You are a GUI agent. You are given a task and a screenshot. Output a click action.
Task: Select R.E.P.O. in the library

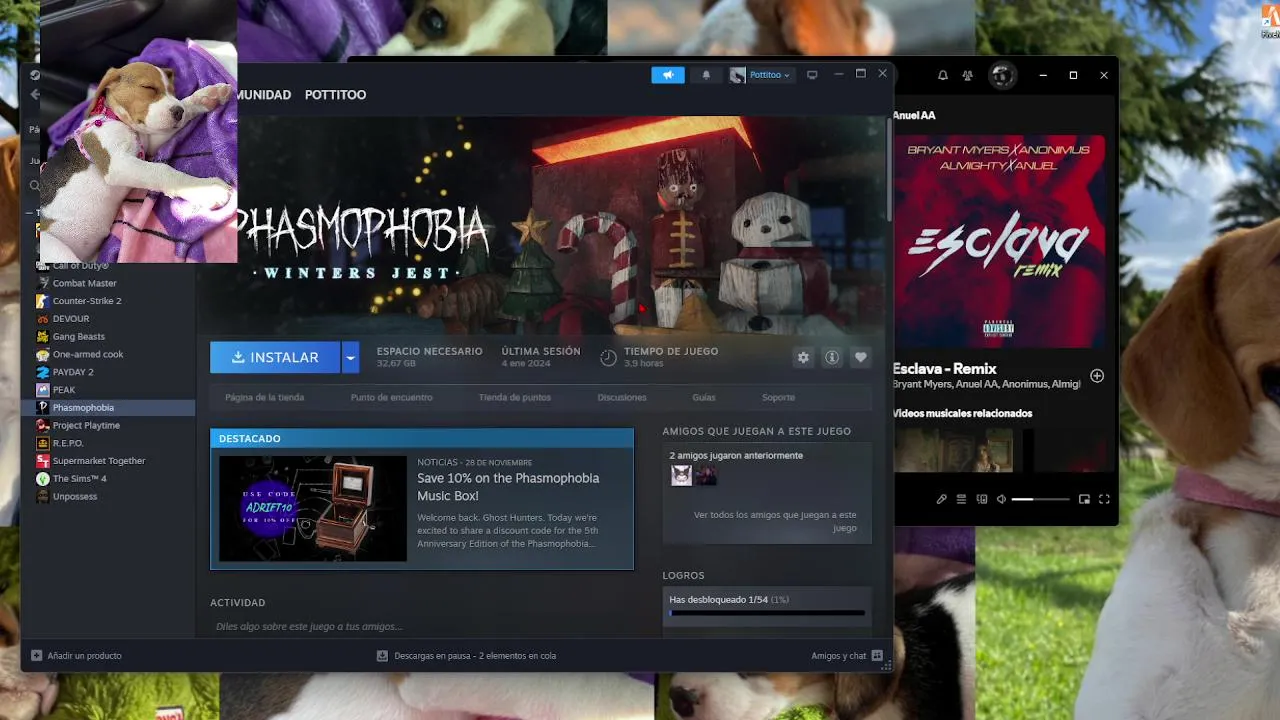[108, 443]
